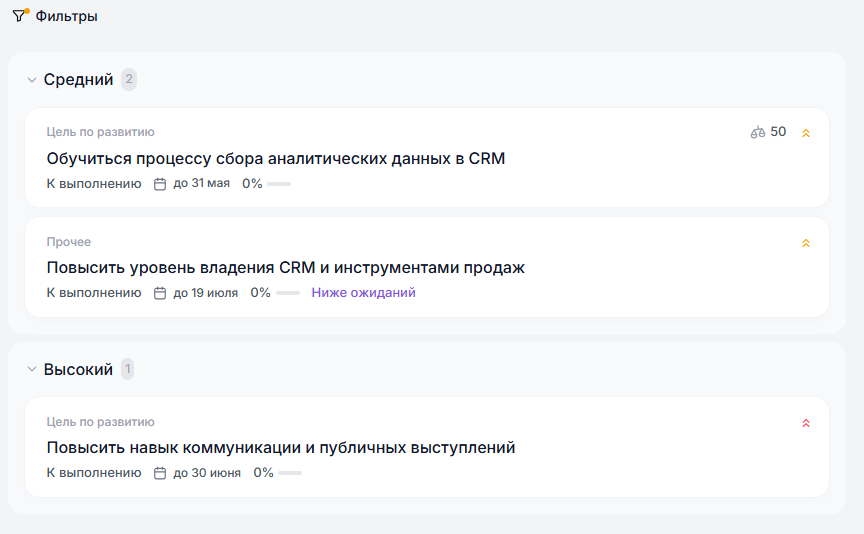Click the Фильтры button label
The width and height of the screenshot is (864, 534).
click(66, 16)
